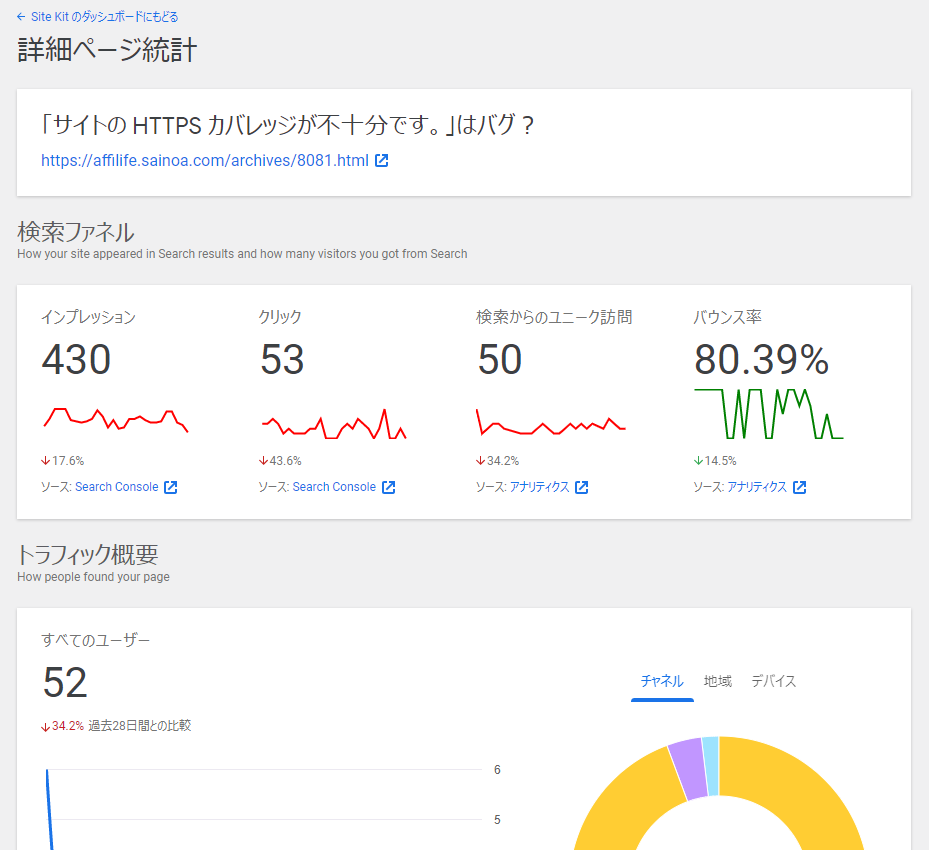Screen dimensions: 929x850
Task: Switch to the 地域 tab
Action: (x=718, y=682)
